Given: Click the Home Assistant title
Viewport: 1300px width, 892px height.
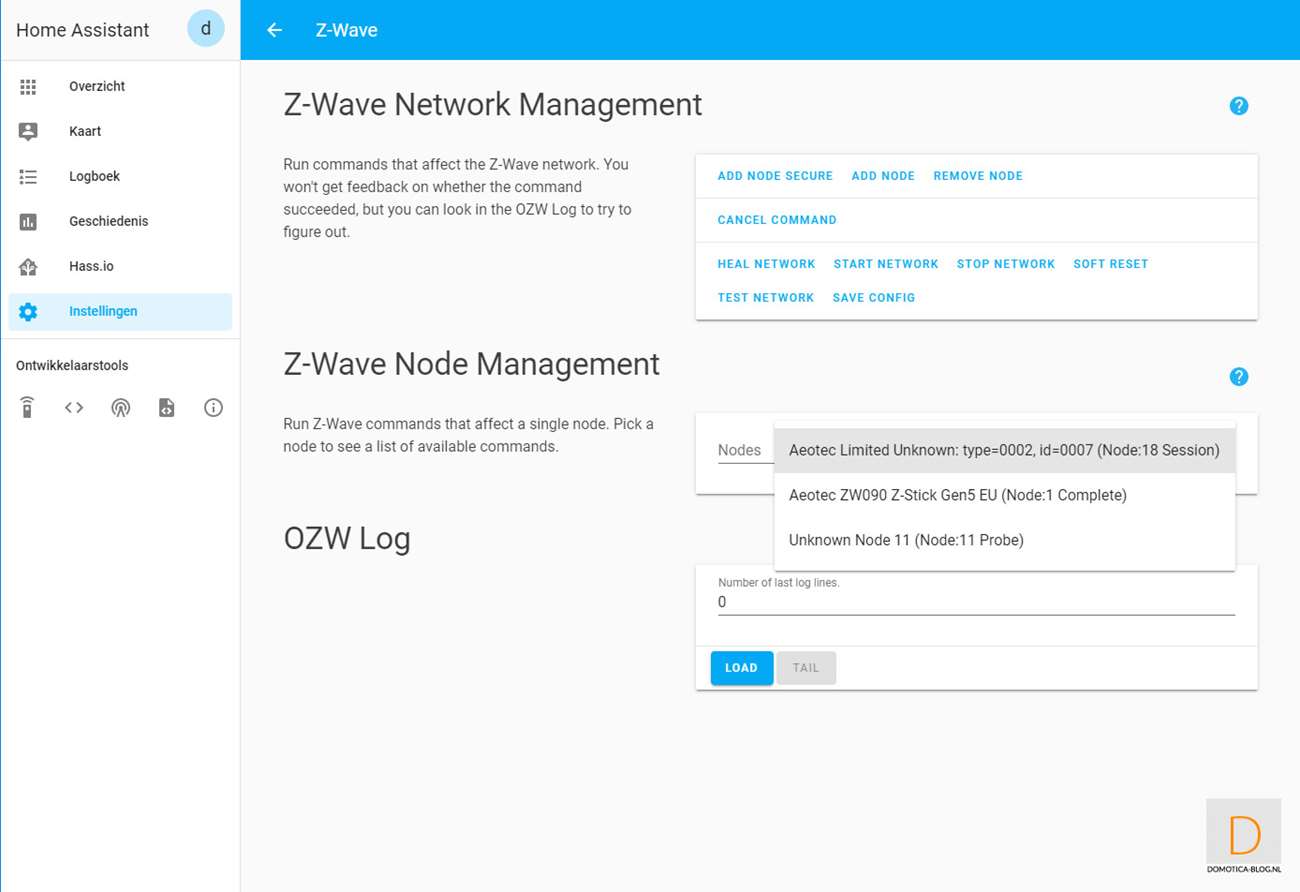Looking at the screenshot, I should [x=83, y=30].
